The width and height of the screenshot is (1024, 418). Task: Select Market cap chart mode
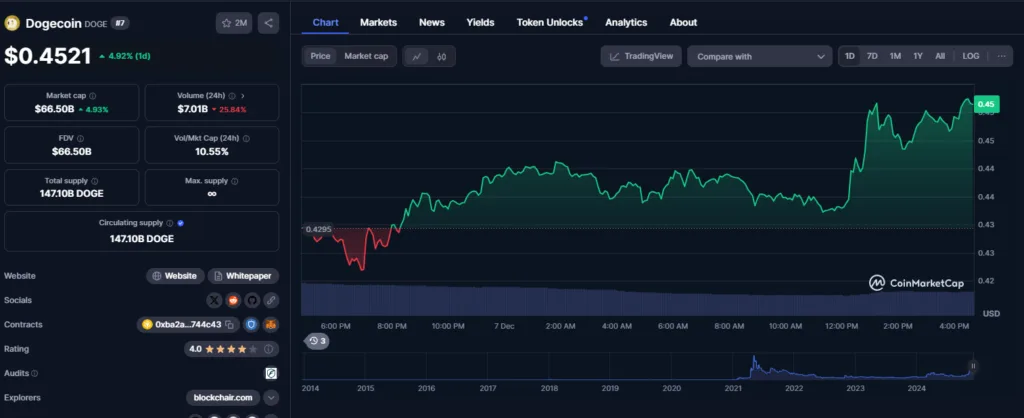pos(366,56)
